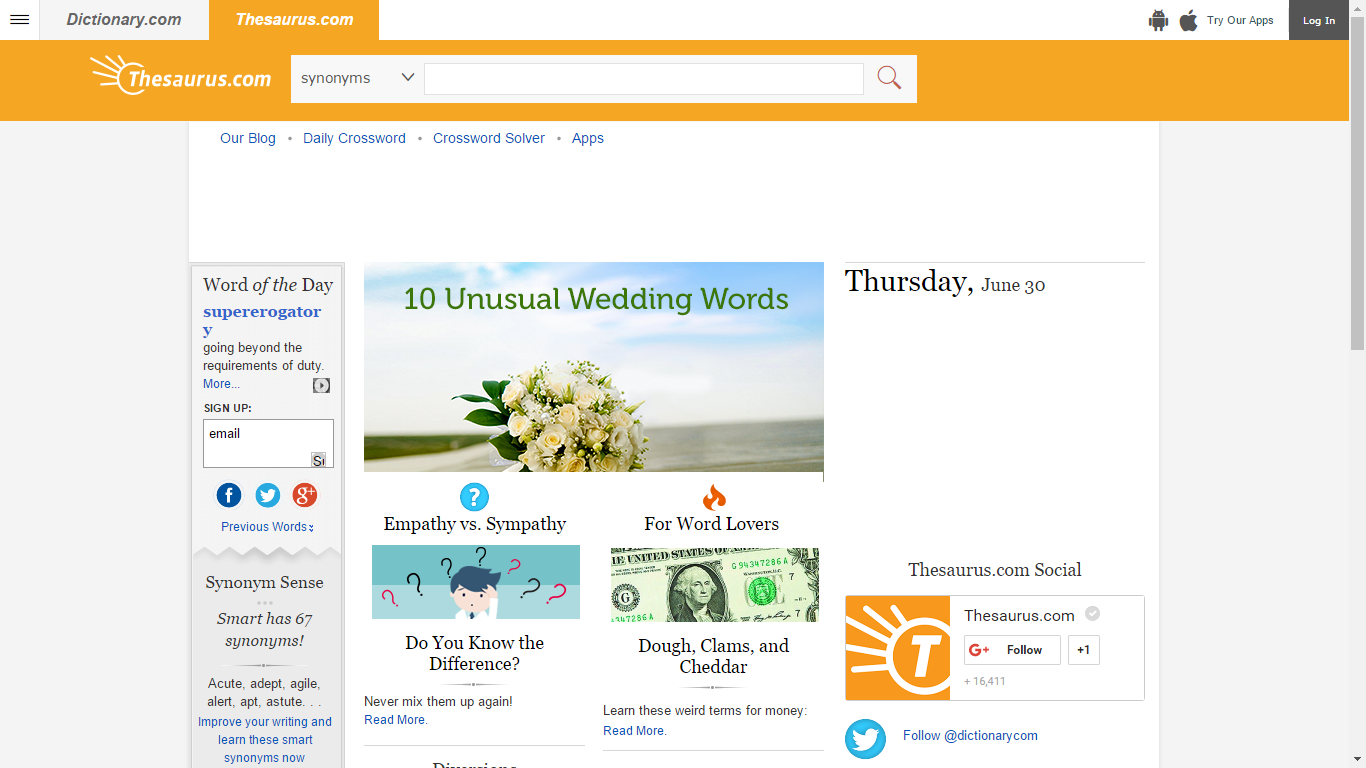Click the +1 button for Thesaurus.com
Image resolution: width=1366 pixels, height=768 pixels.
point(1083,649)
